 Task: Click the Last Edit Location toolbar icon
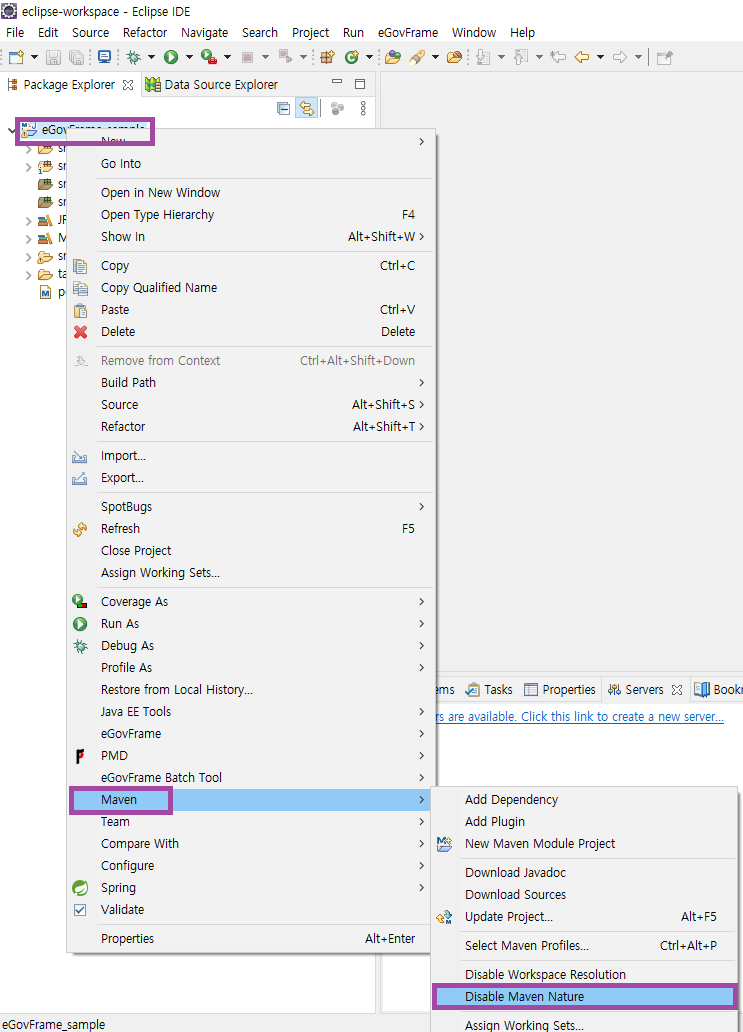(x=558, y=57)
